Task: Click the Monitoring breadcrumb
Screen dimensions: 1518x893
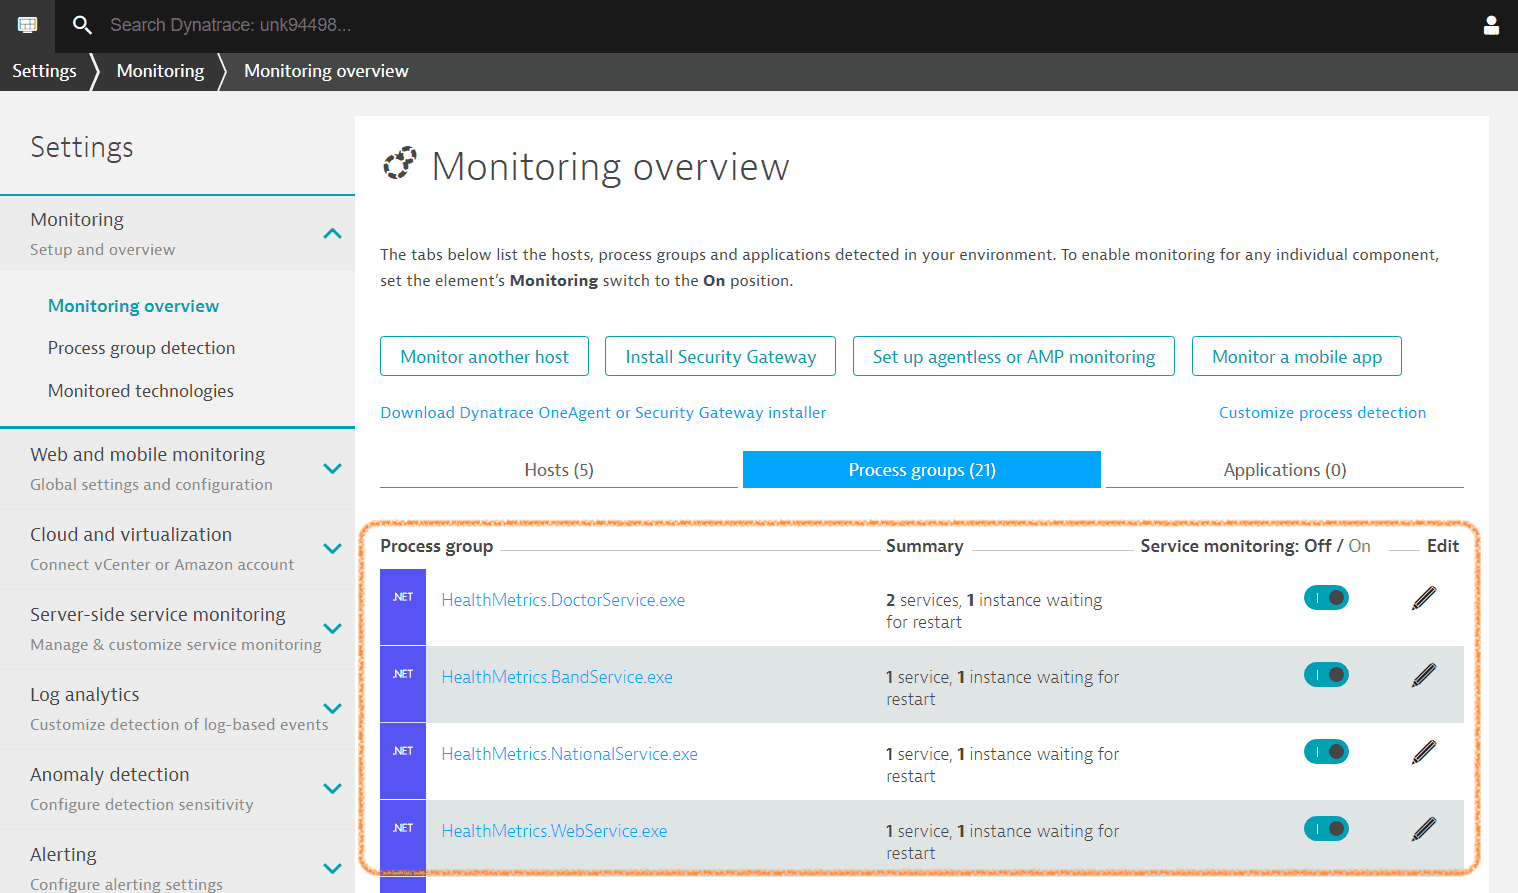Action: click(160, 71)
